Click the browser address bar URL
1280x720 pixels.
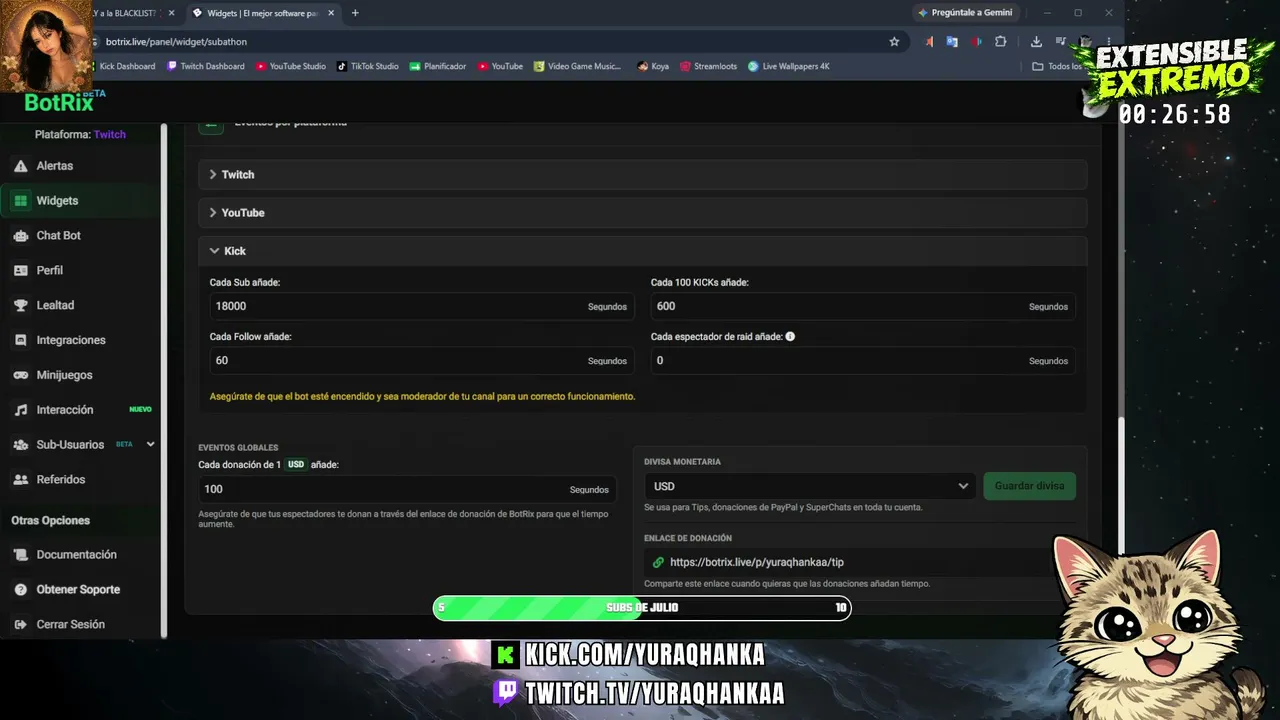click(x=176, y=42)
